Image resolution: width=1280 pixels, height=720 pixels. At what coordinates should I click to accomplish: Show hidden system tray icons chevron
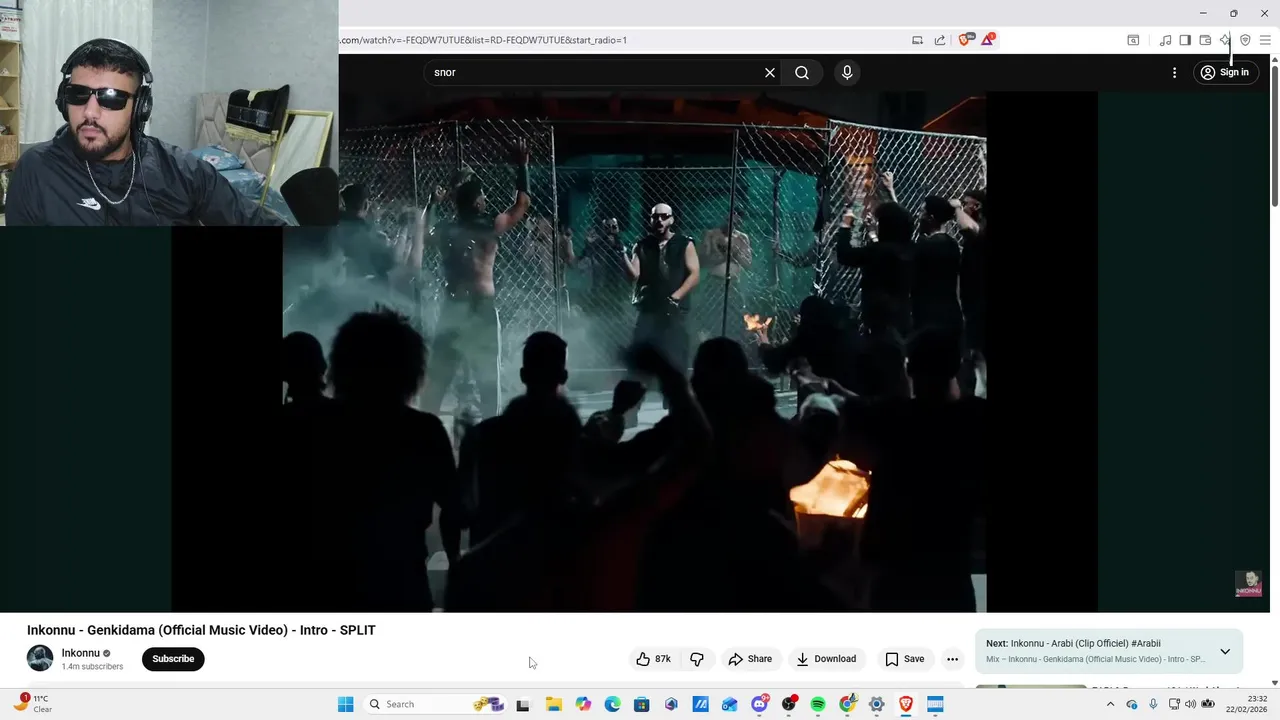click(1110, 704)
